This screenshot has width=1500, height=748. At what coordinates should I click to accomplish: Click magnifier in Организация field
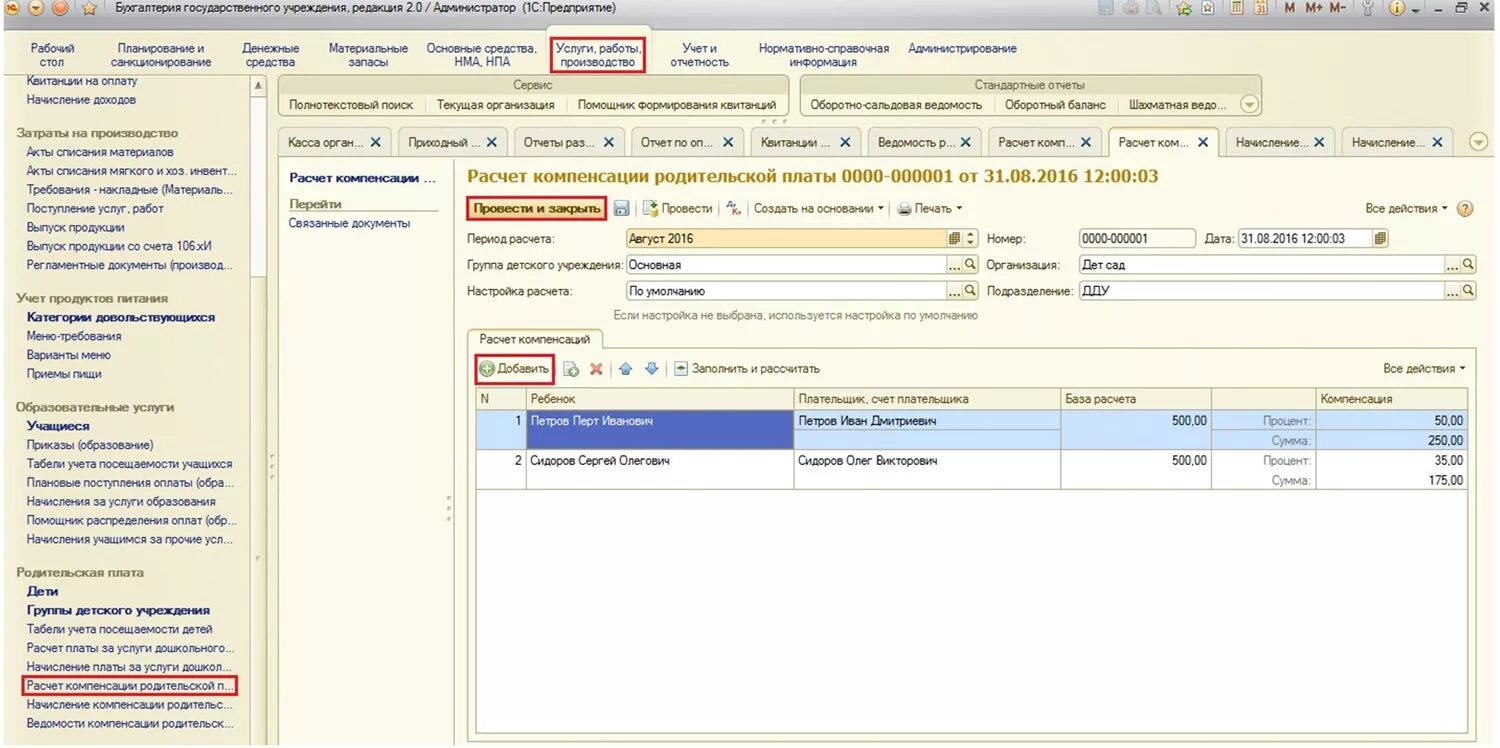pos(1468,265)
